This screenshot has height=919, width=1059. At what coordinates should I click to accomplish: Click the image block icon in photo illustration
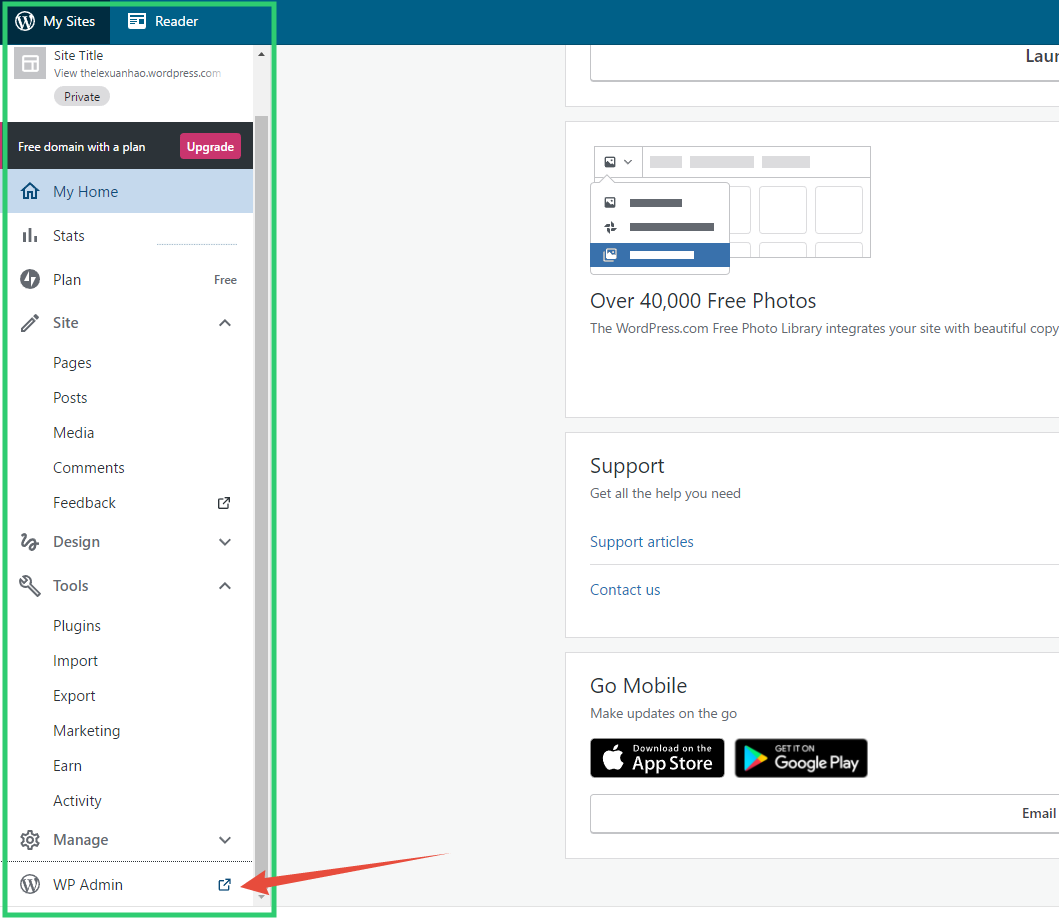coord(610,162)
